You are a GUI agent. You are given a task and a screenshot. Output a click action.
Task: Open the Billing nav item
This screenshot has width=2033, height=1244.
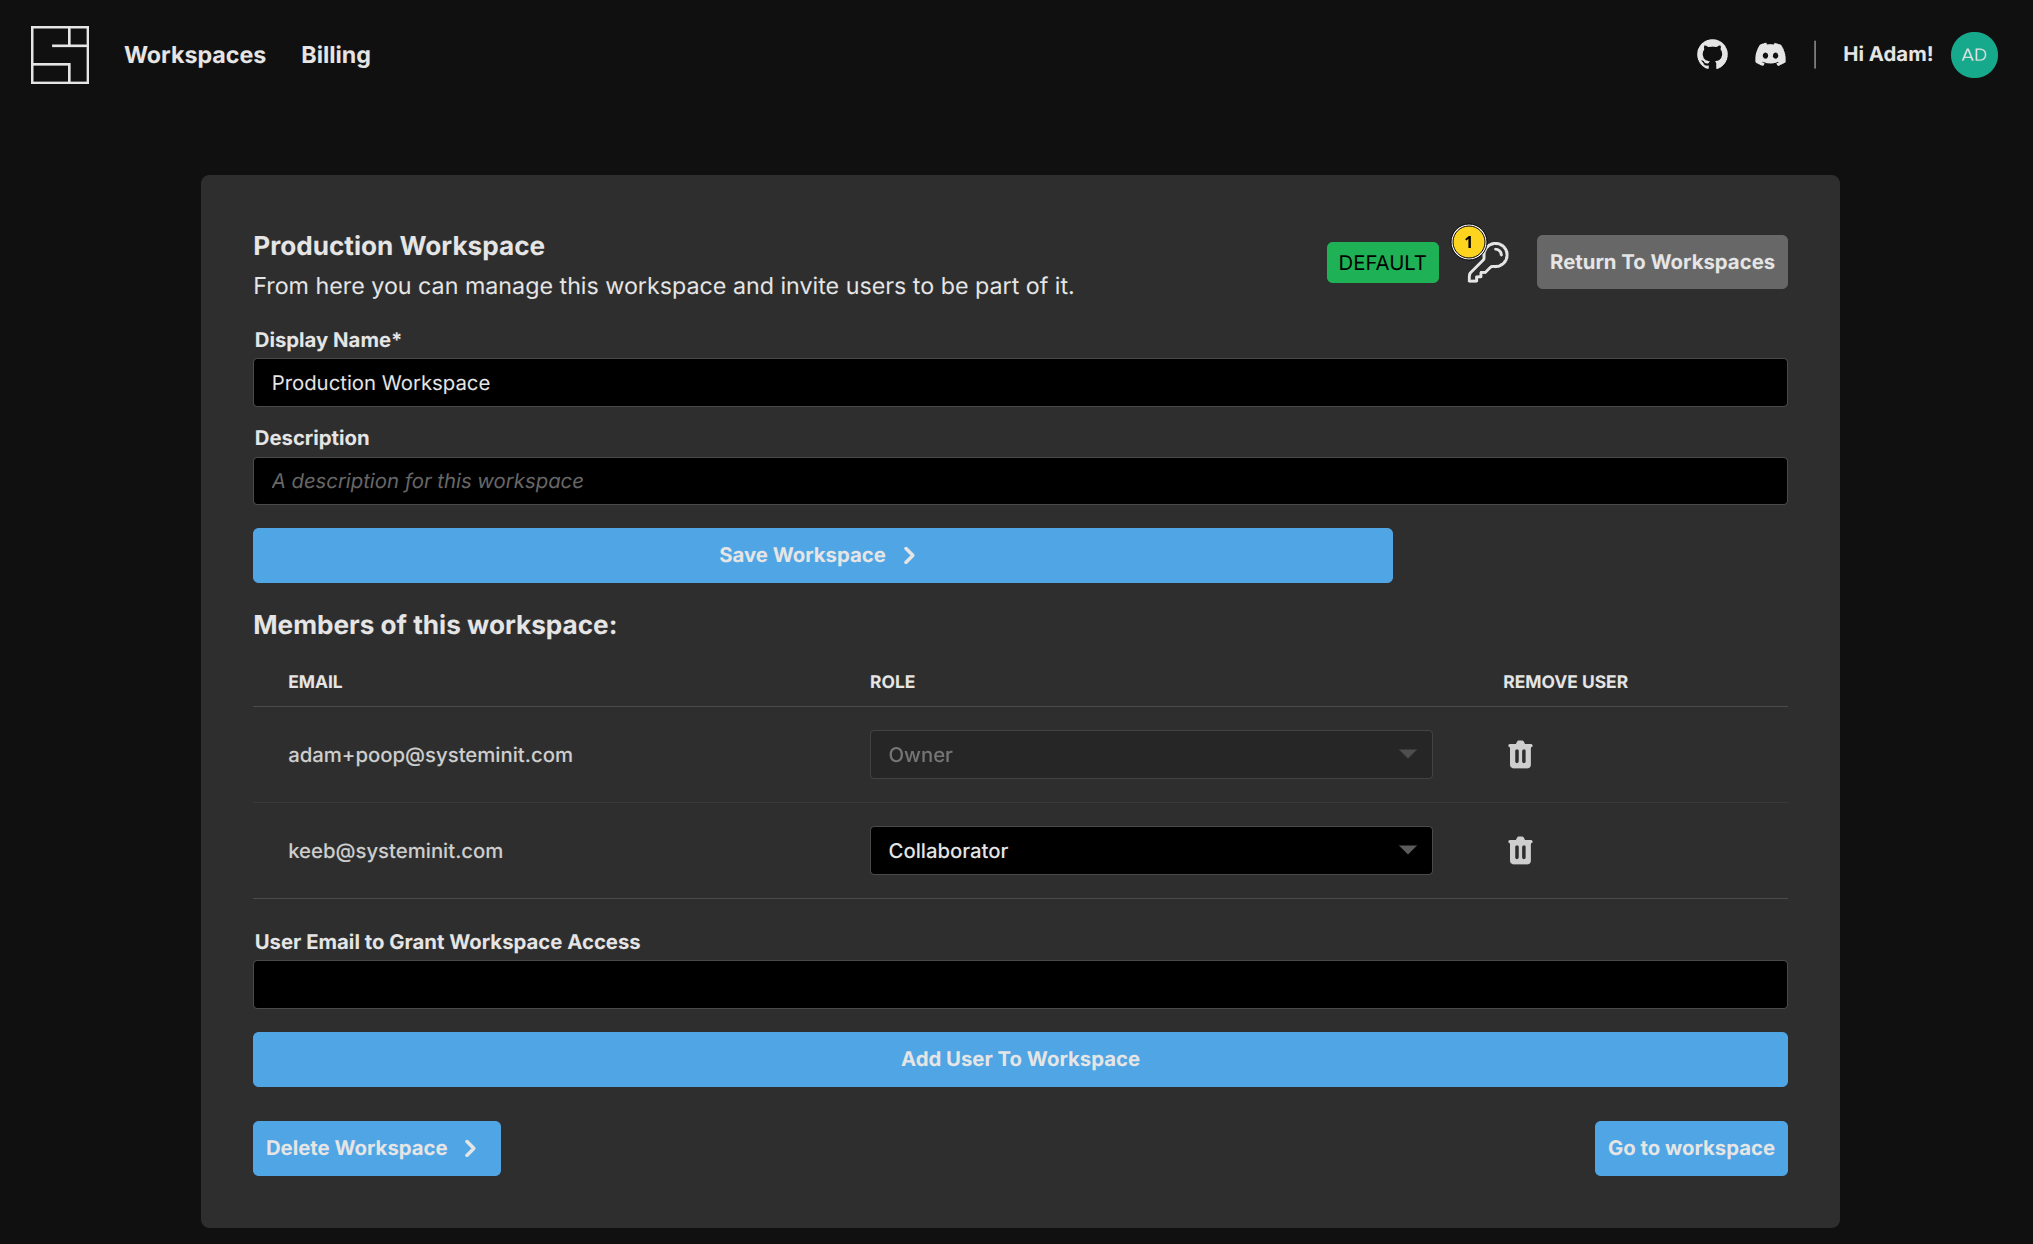point(336,55)
